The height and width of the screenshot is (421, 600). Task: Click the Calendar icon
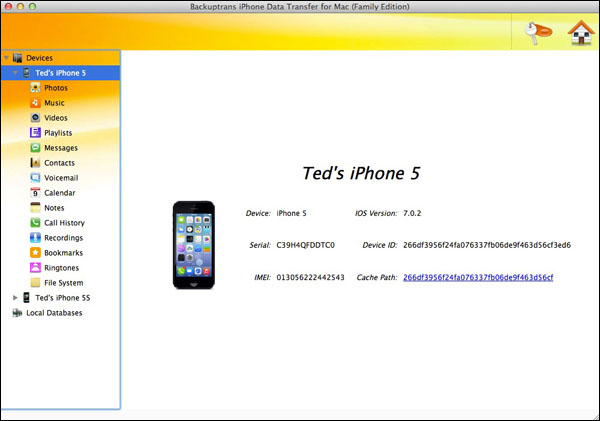click(x=35, y=193)
